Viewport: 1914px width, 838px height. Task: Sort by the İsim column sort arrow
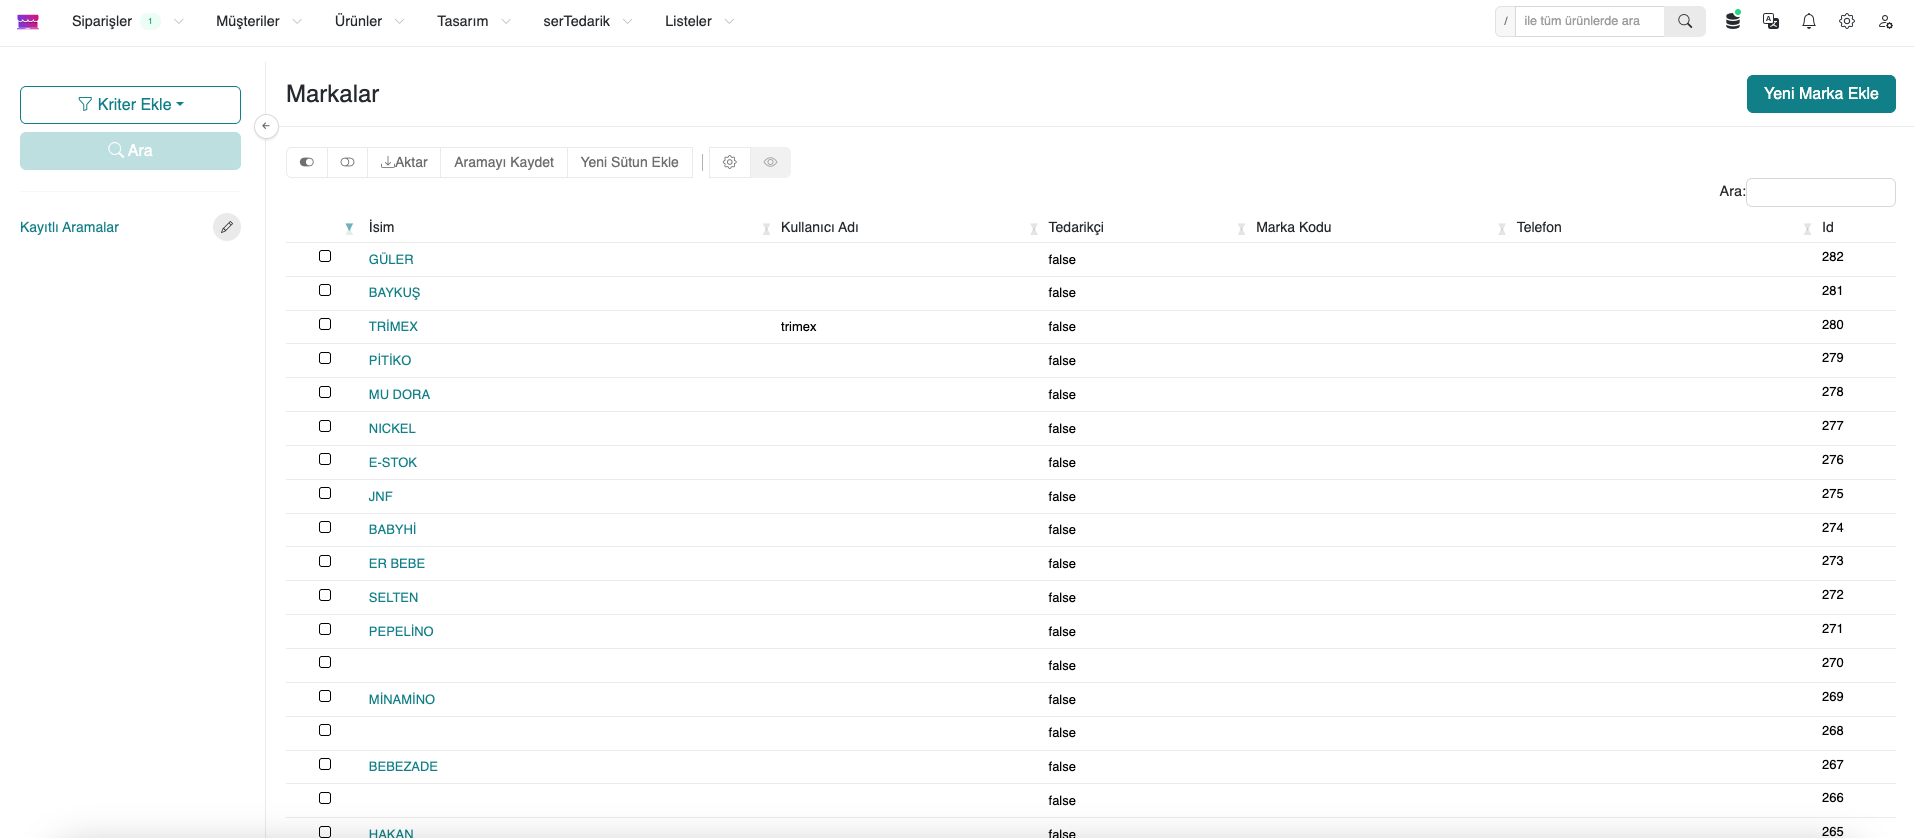click(349, 228)
